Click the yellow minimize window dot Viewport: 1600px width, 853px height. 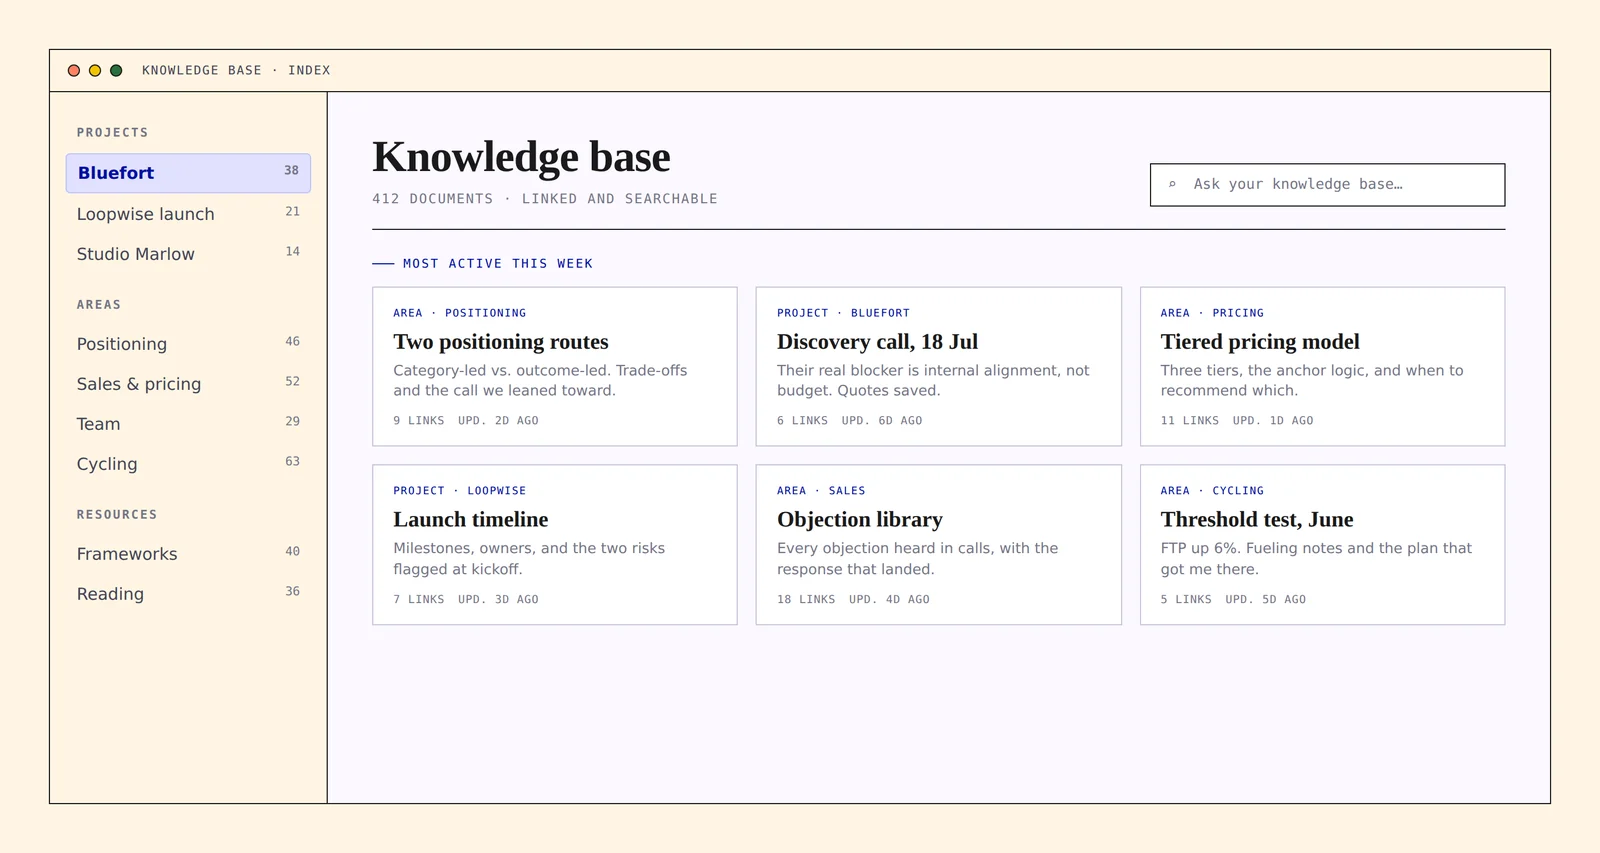coord(95,71)
